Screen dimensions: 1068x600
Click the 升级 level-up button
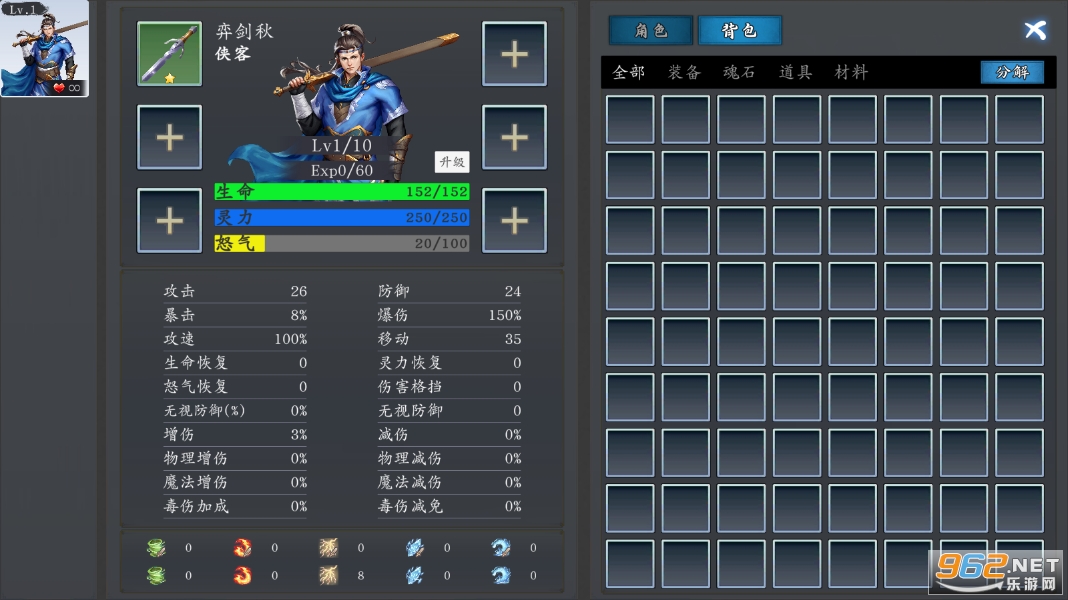pyautogui.click(x=452, y=162)
